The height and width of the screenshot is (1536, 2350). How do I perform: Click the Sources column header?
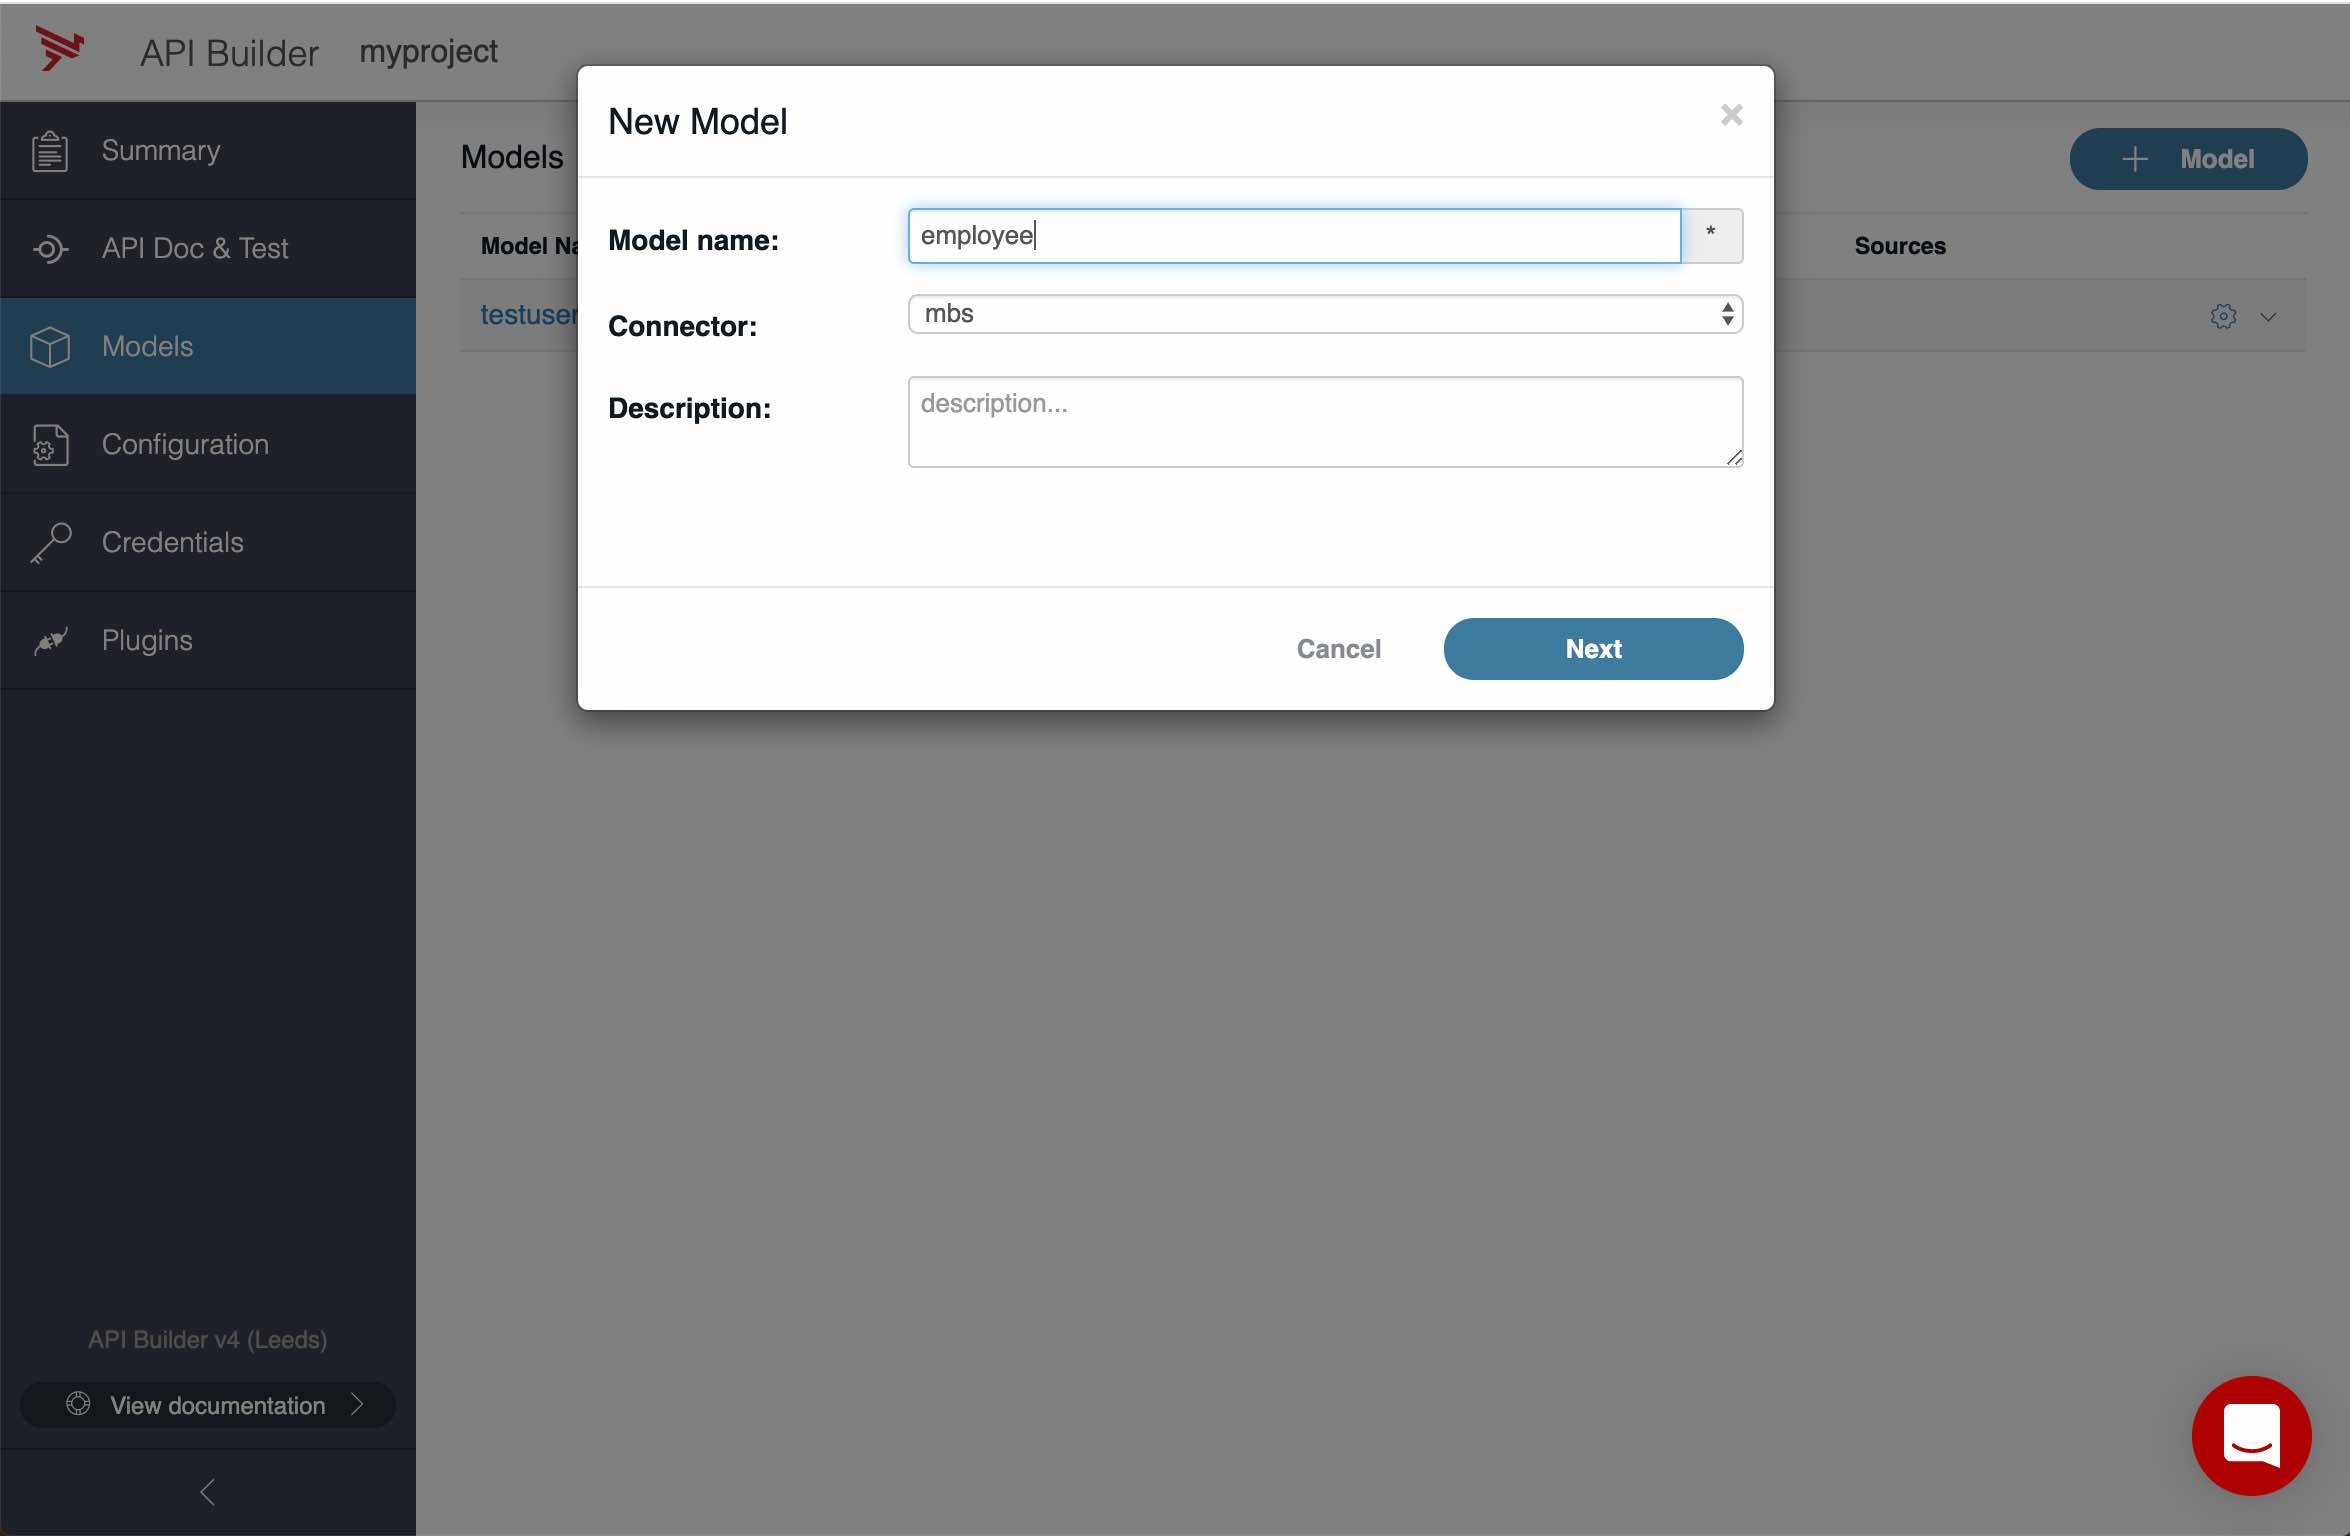click(x=1899, y=246)
